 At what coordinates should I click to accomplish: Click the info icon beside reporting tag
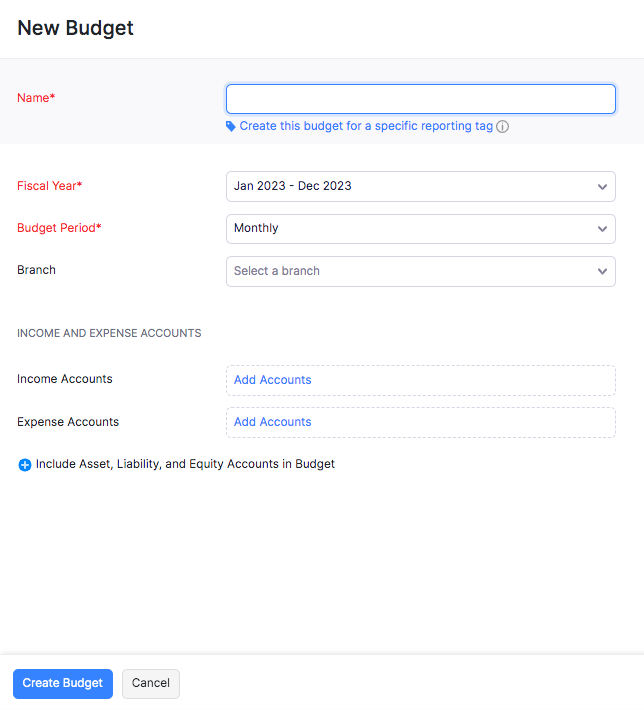[502, 126]
